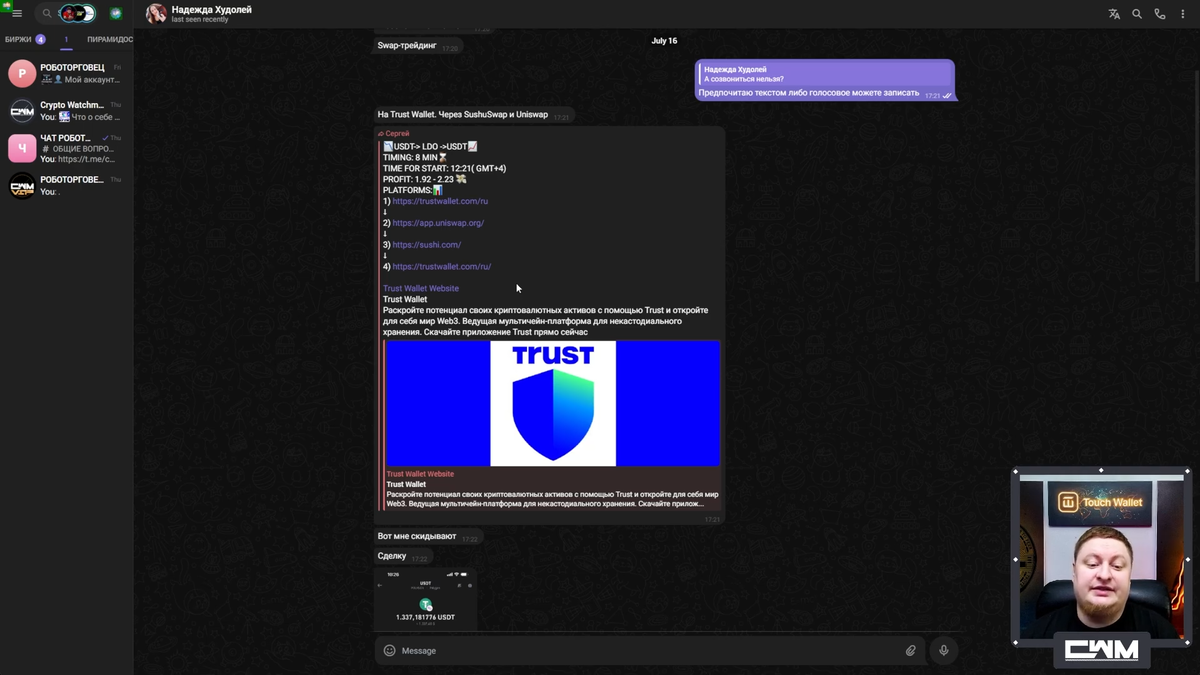Open Надежда Худолей profile avatar in header
Image resolution: width=1200 pixels, height=675 pixels.
tap(156, 14)
